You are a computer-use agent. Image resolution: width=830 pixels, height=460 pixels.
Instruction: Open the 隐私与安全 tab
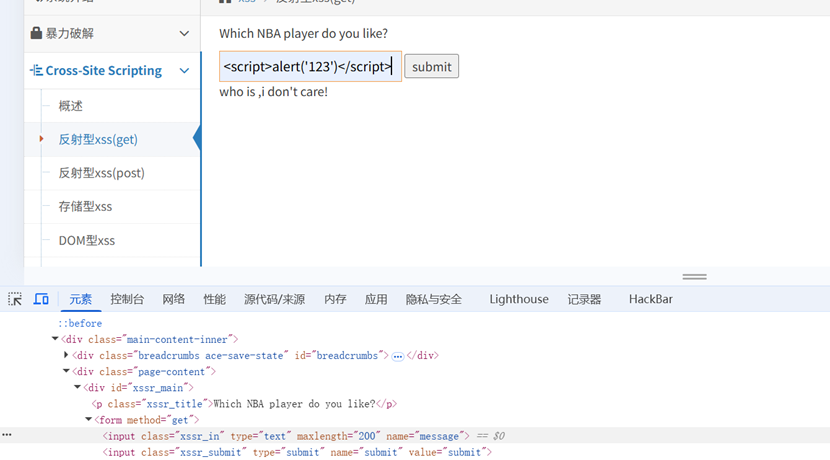pos(434,299)
